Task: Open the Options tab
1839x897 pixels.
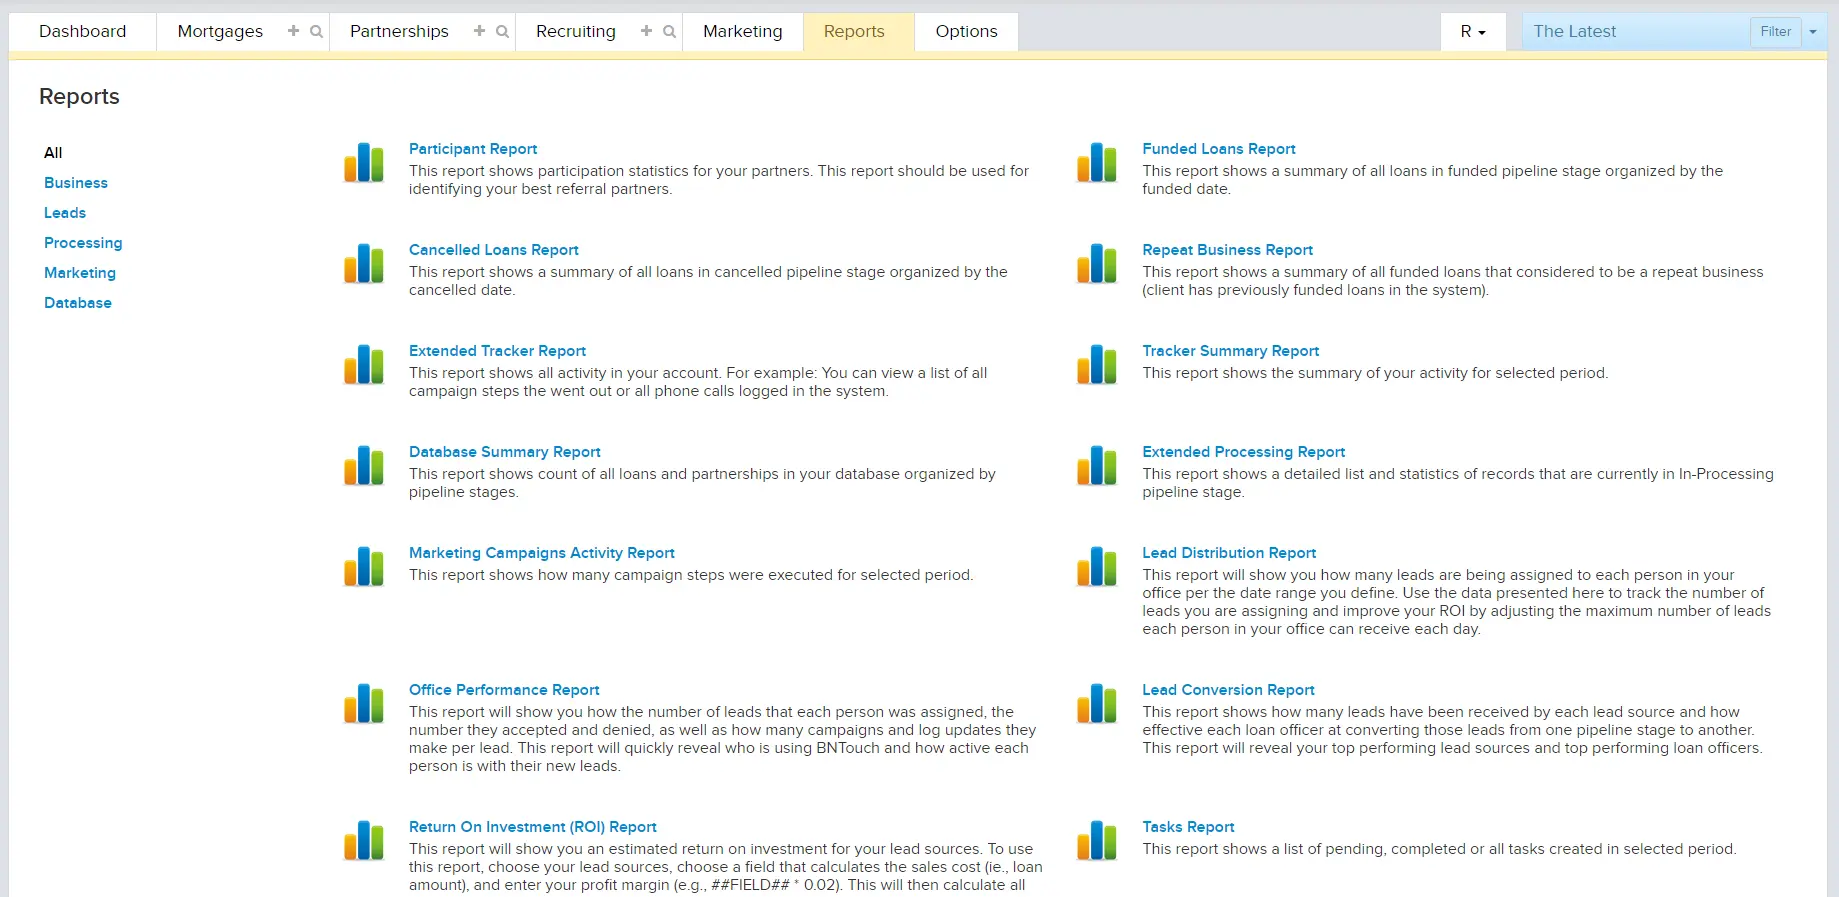Action: 967,31
